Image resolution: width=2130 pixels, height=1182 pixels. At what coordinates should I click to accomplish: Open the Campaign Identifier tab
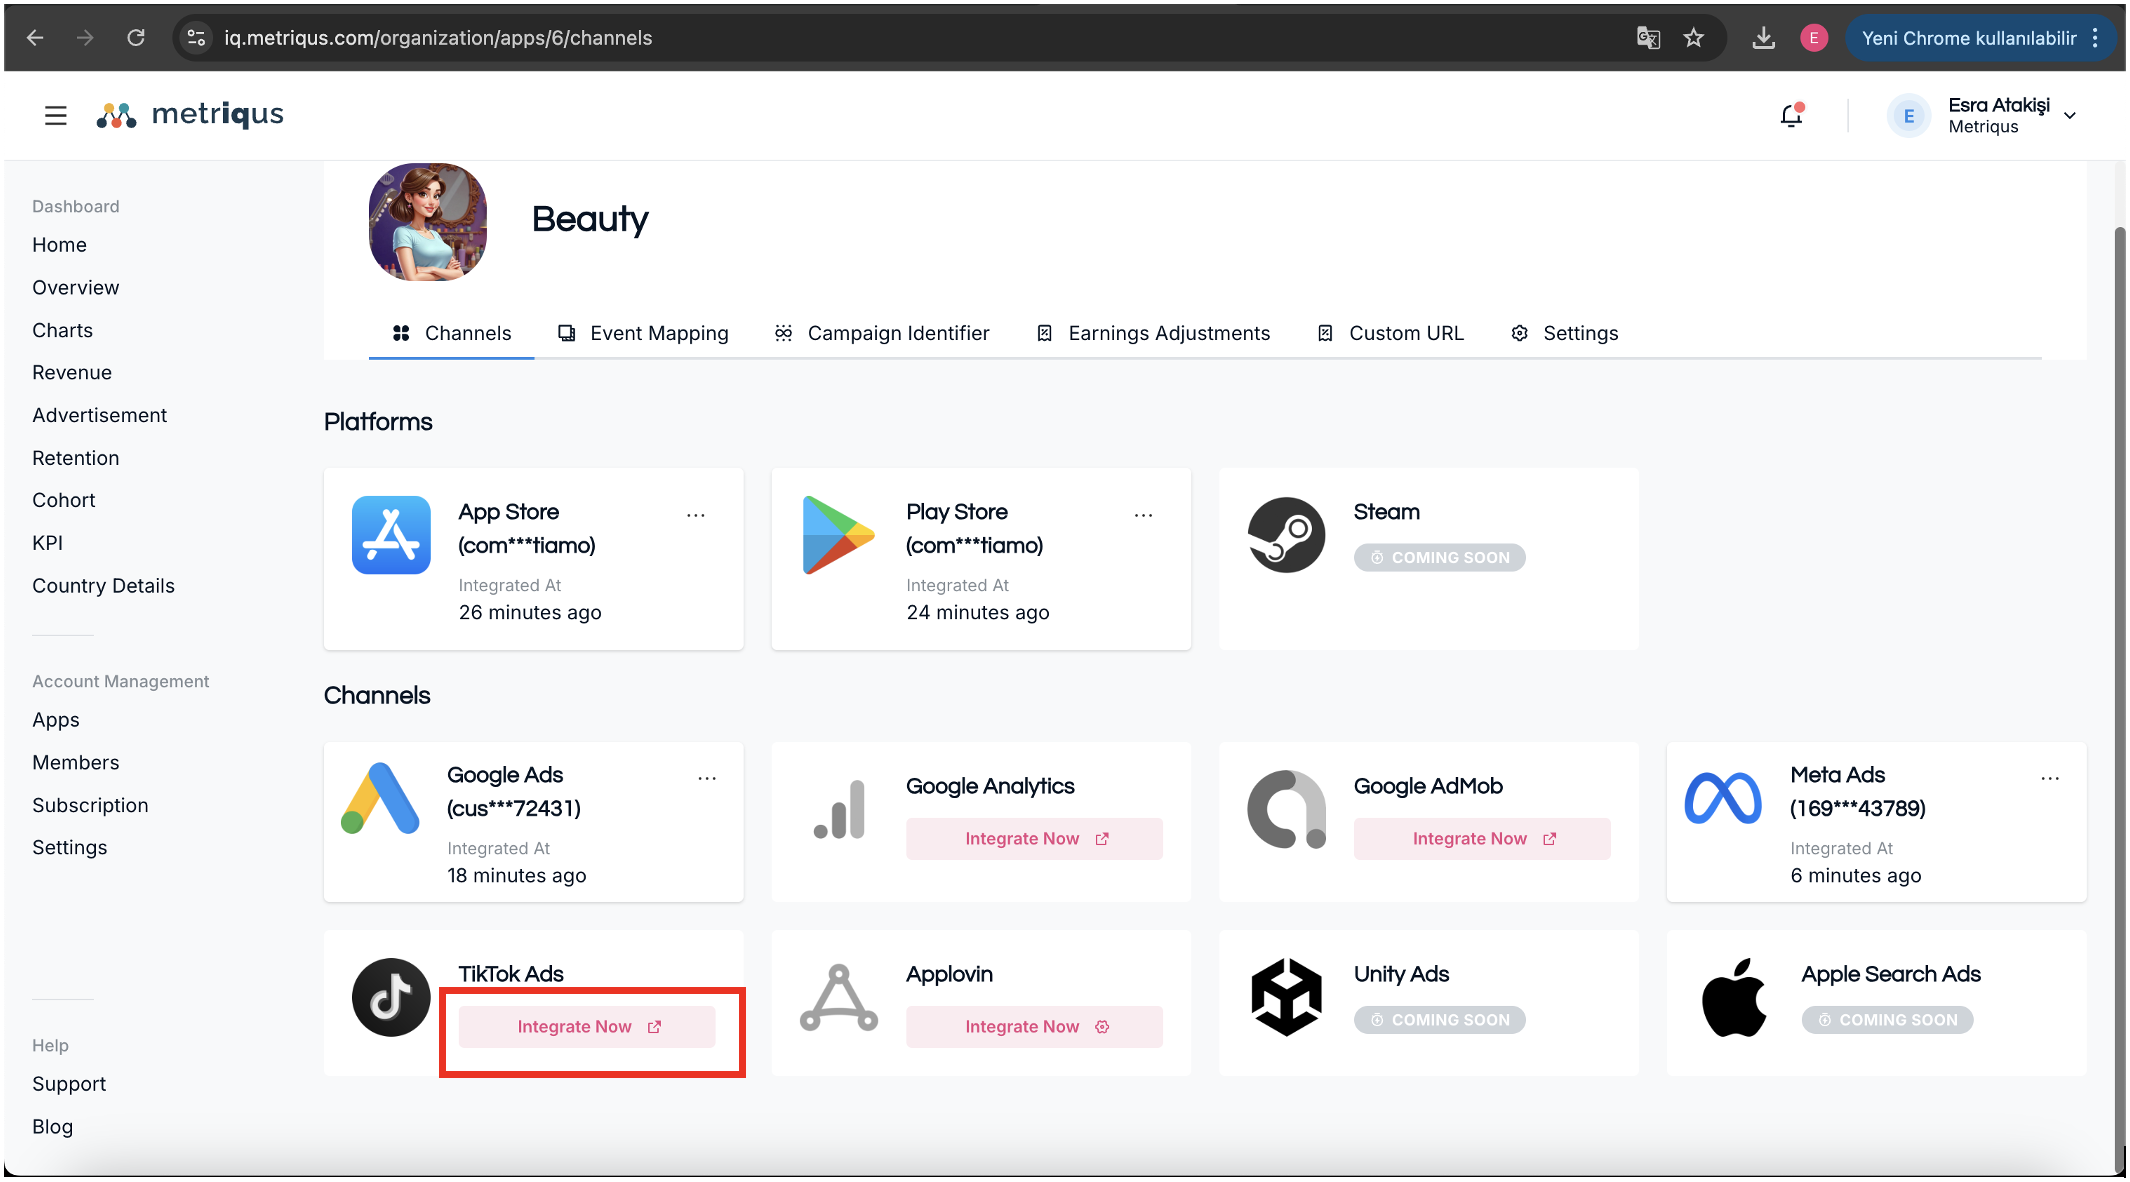click(882, 333)
